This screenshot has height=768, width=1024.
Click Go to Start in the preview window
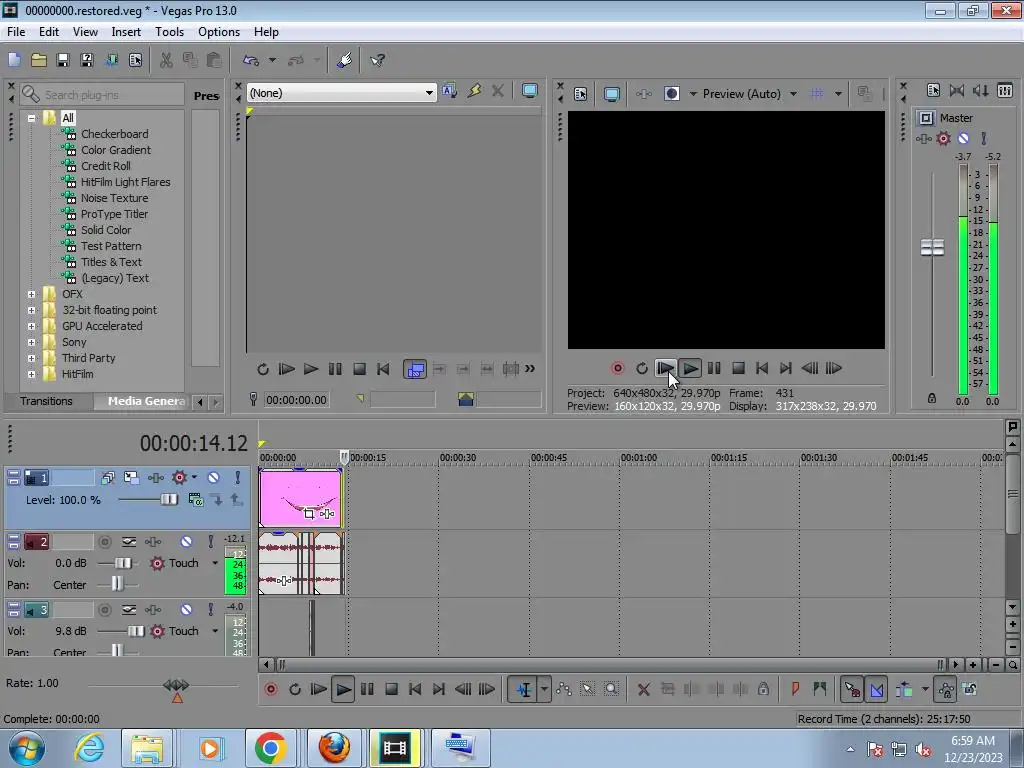pos(761,368)
